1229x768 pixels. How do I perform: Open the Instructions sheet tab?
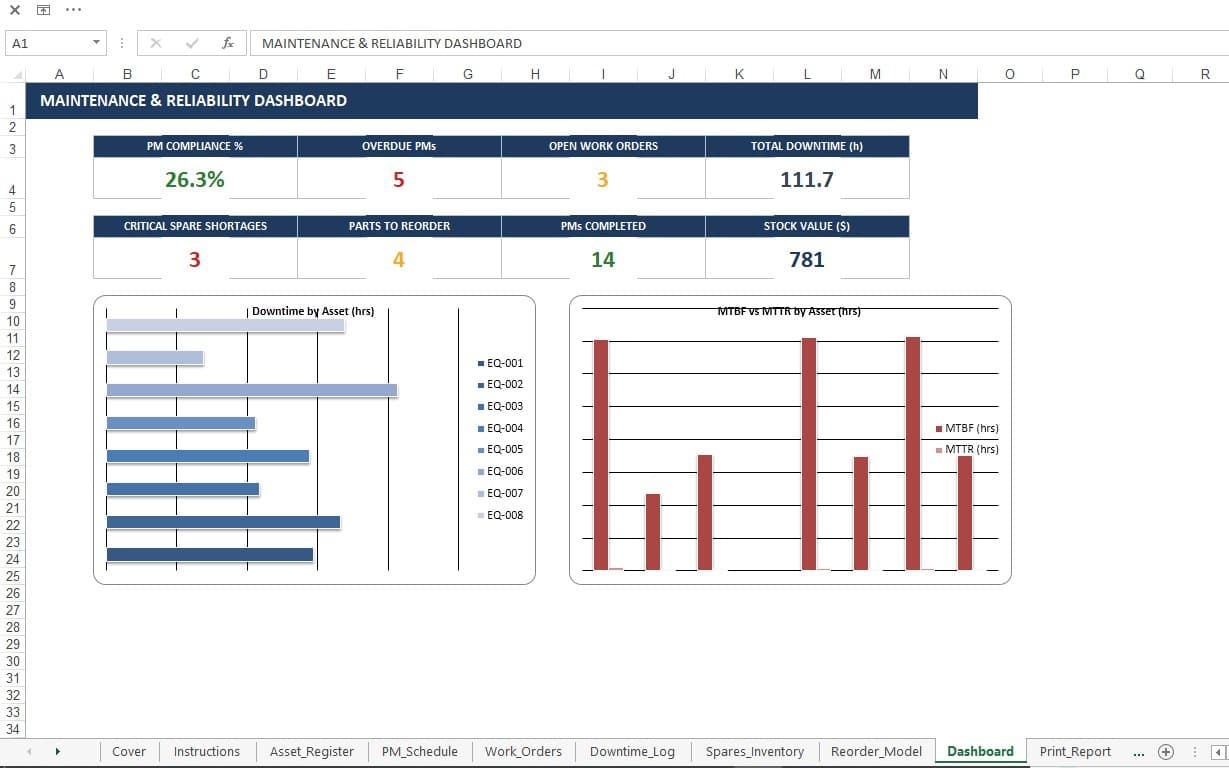(207, 752)
